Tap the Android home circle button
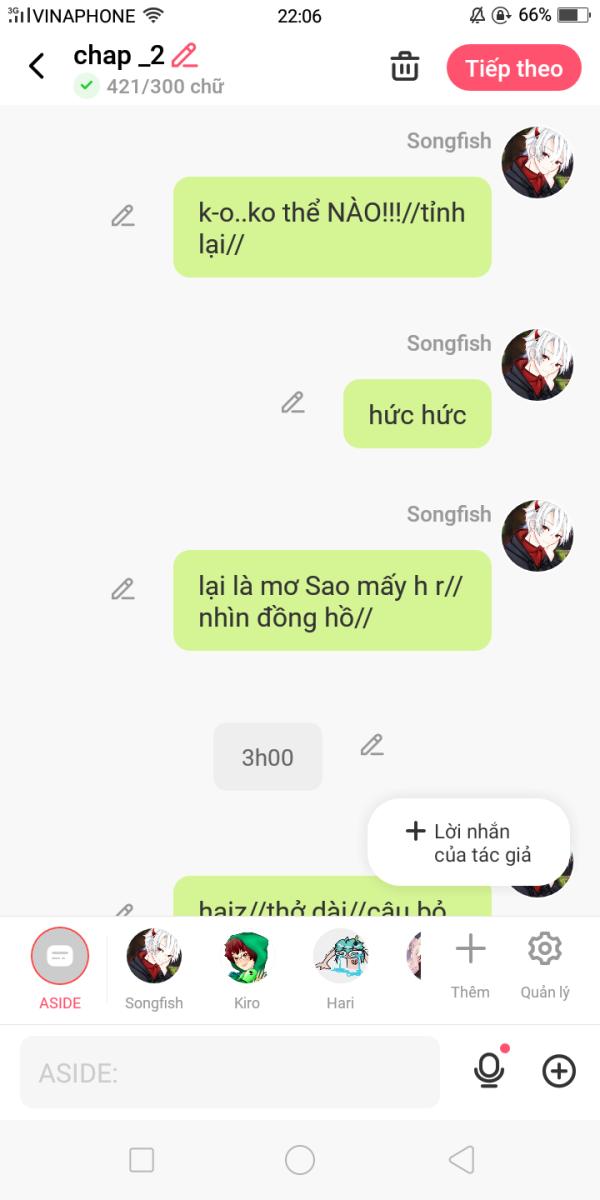Image resolution: width=600 pixels, height=1200 pixels. click(x=300, y=1160)
